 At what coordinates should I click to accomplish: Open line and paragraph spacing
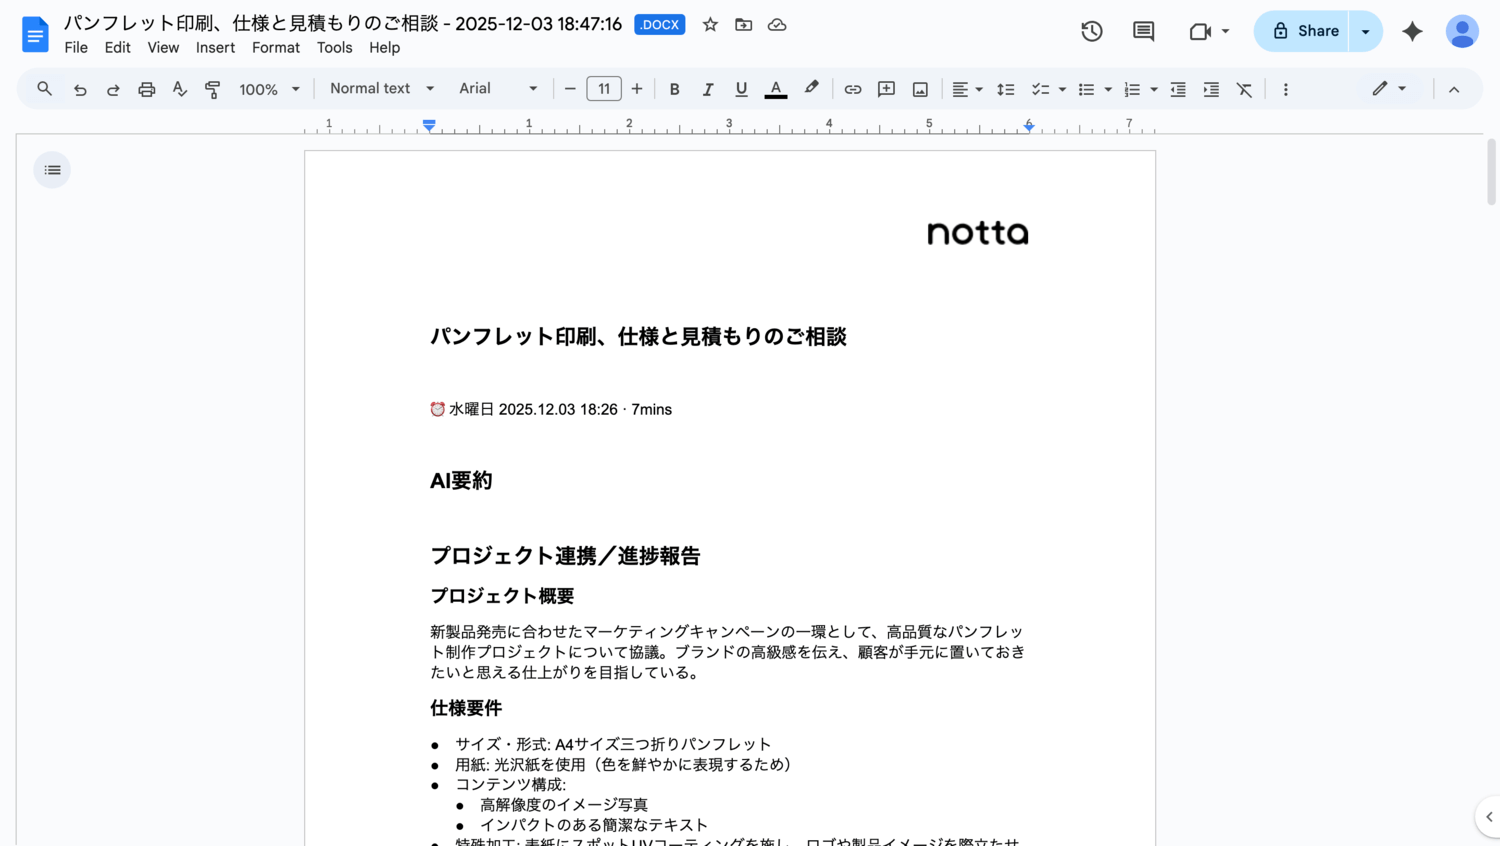tap(1006, 89)
